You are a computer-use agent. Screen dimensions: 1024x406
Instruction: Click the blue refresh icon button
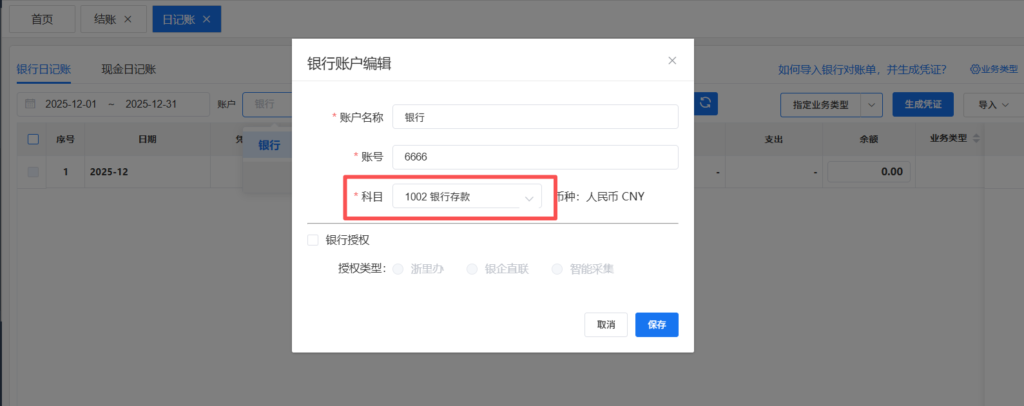[x=707, y=103]
